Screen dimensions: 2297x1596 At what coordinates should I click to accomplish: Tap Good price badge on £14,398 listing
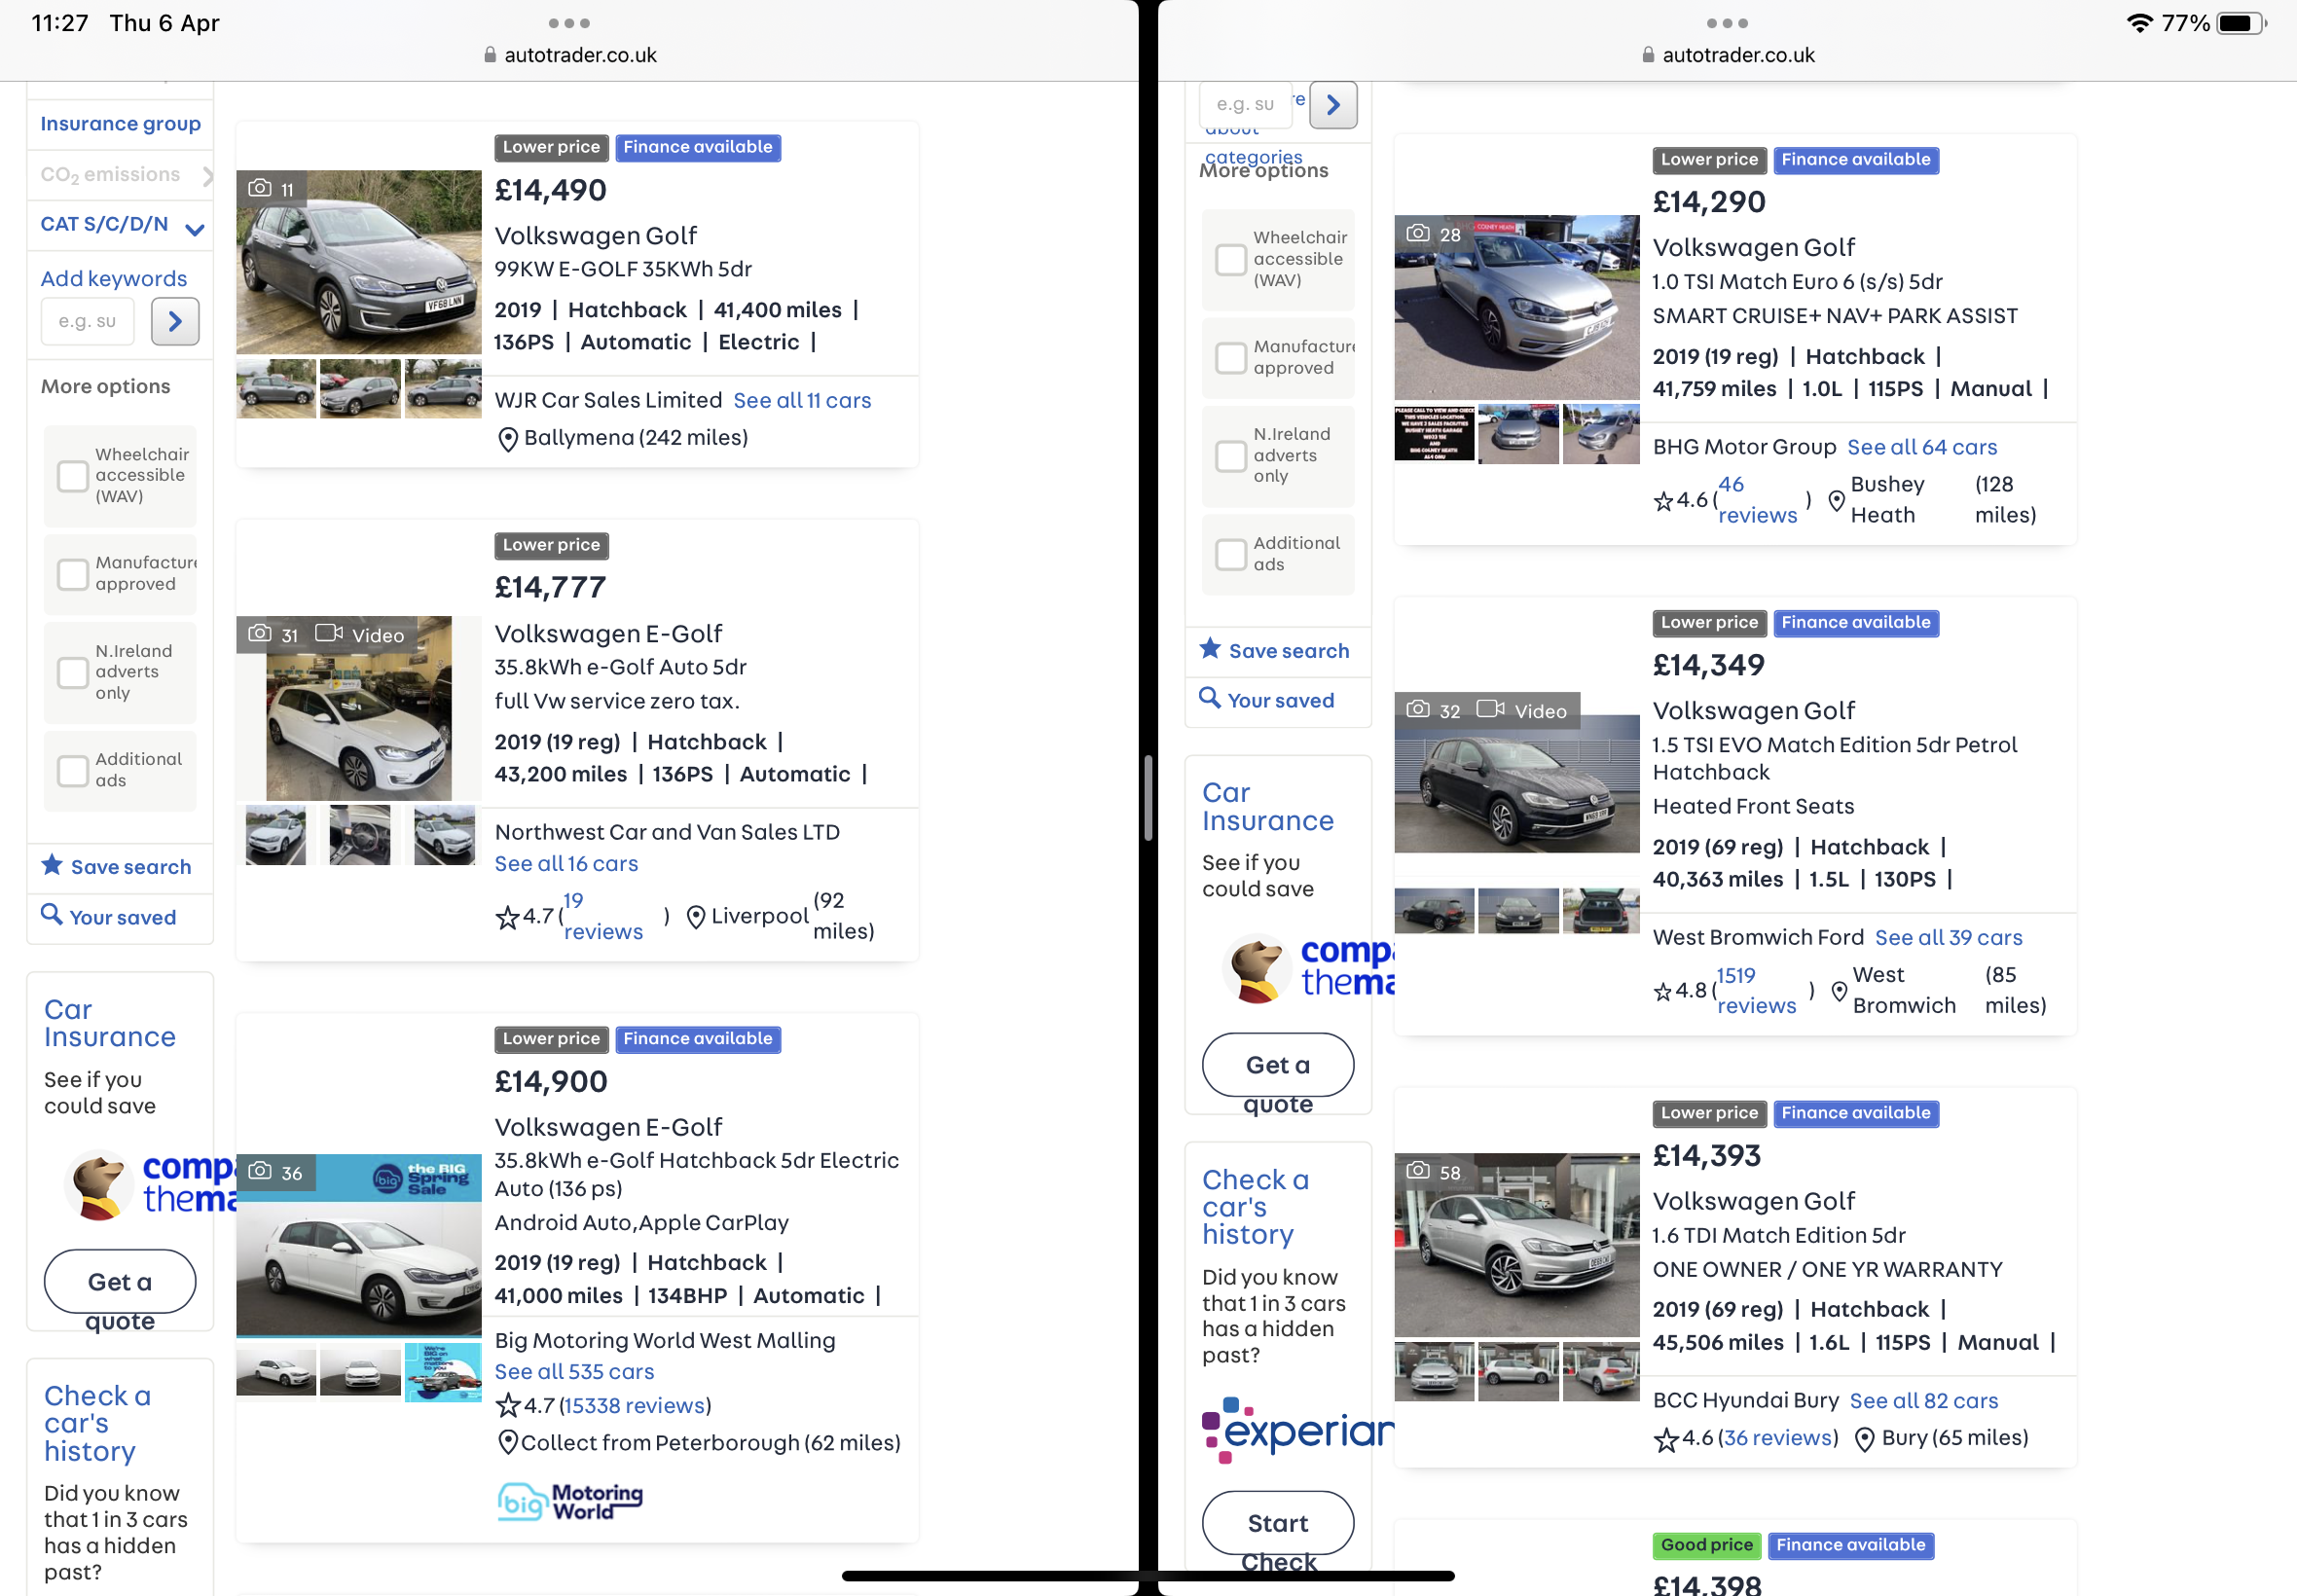click(x=1706, y=1545)
